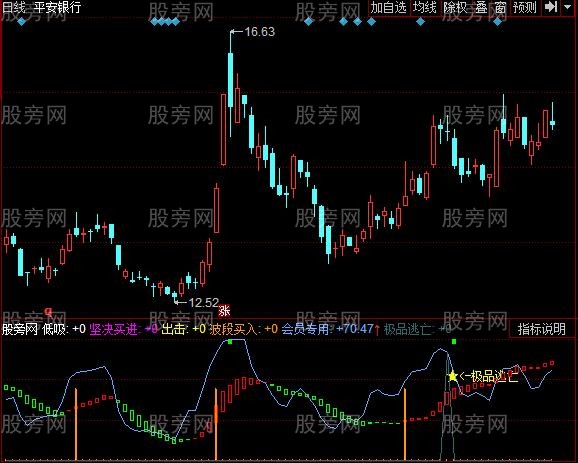Image resolution: width=578 pixels, height=463 pixels.
Task: Click the blue diamond marker below 均线
Action: click(420, 22)
